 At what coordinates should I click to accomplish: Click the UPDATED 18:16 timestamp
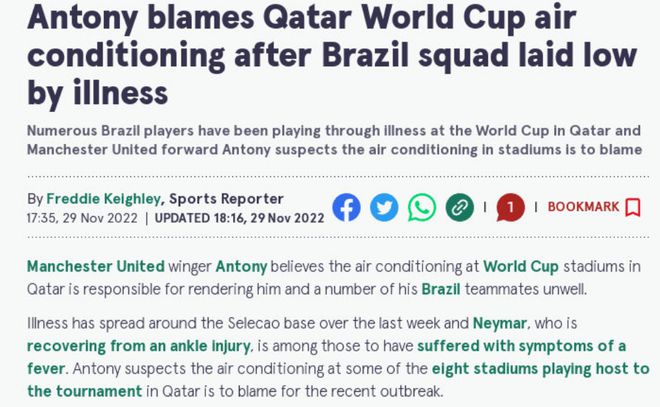(x=240, y=218)
